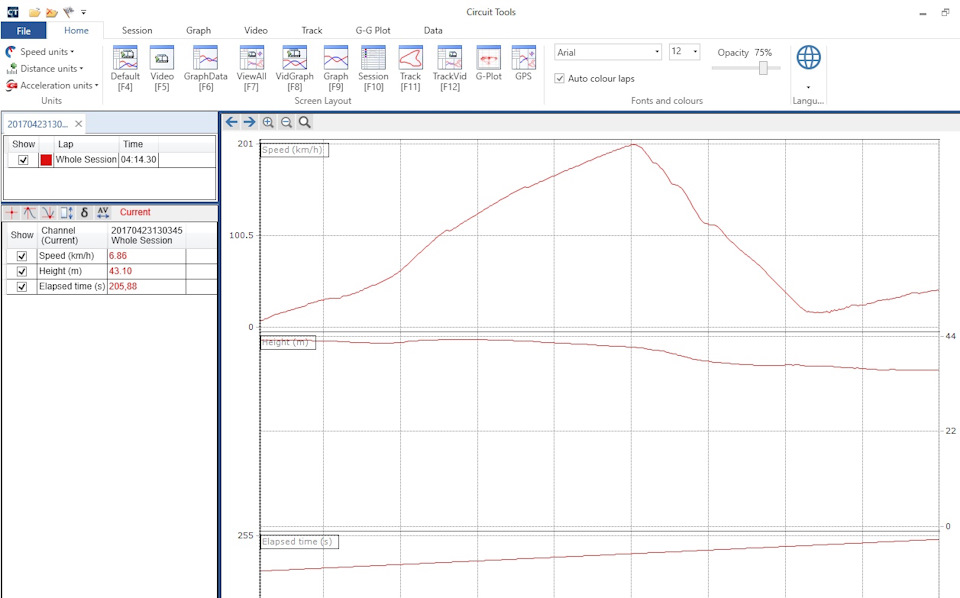Click the checkered flag quick-access icon
This screenshot has height=598, width=960.
point(69,12)
